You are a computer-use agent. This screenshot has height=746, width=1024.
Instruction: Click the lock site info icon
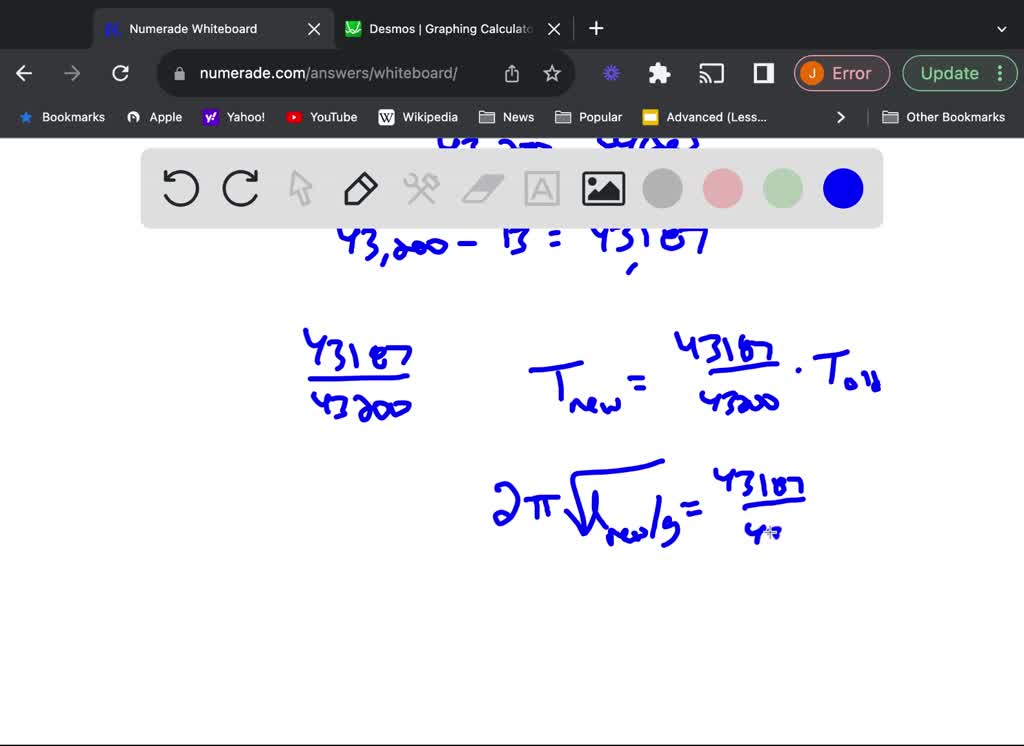pyautogui.click(x=180, y=74)
